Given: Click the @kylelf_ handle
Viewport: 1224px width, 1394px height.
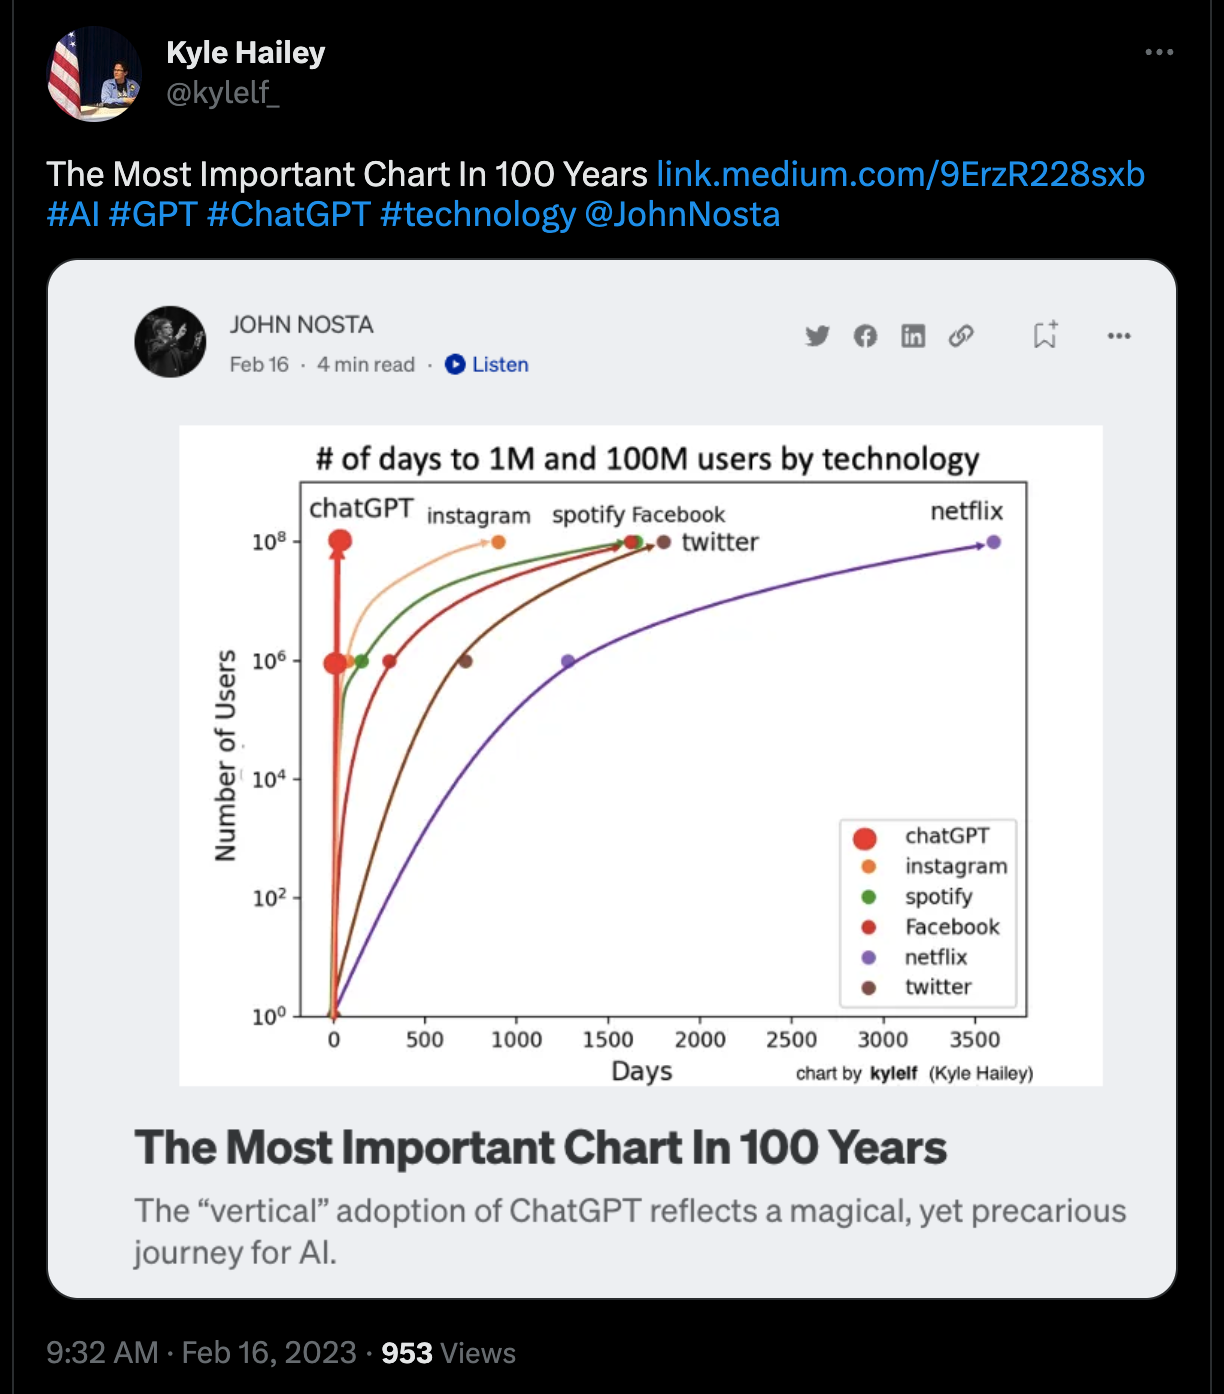Looking at the screenshot, I should [223, 92].
